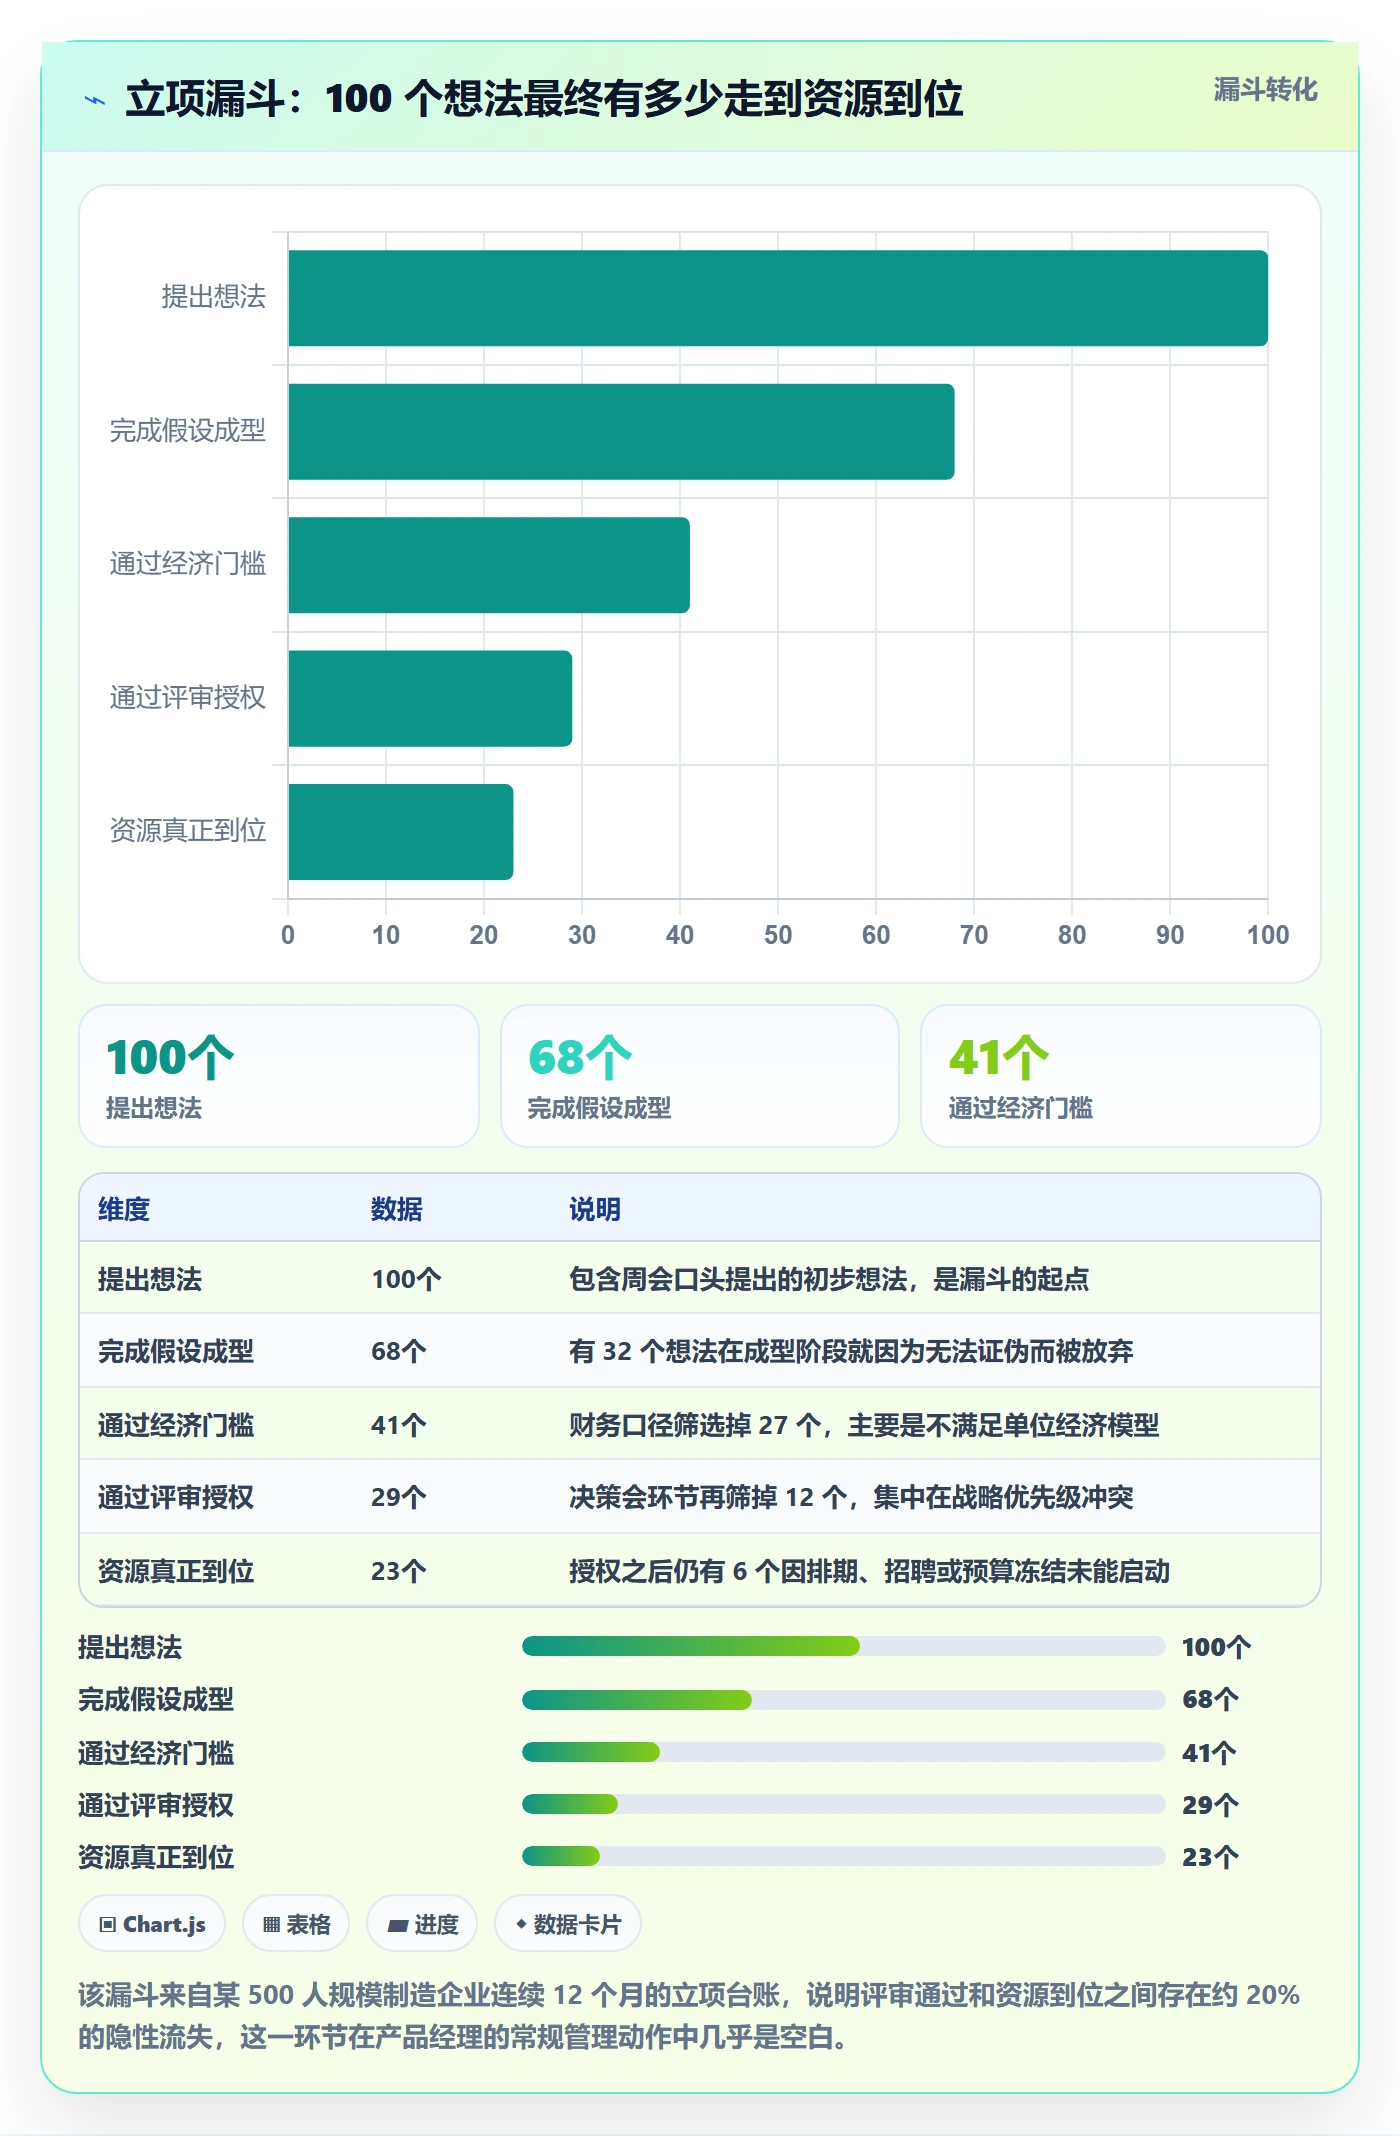Open the 68个 完成假设成型 stat card
Image resolution: width=1400 pixels, height=2136 pixels.
coord(700,1076)
